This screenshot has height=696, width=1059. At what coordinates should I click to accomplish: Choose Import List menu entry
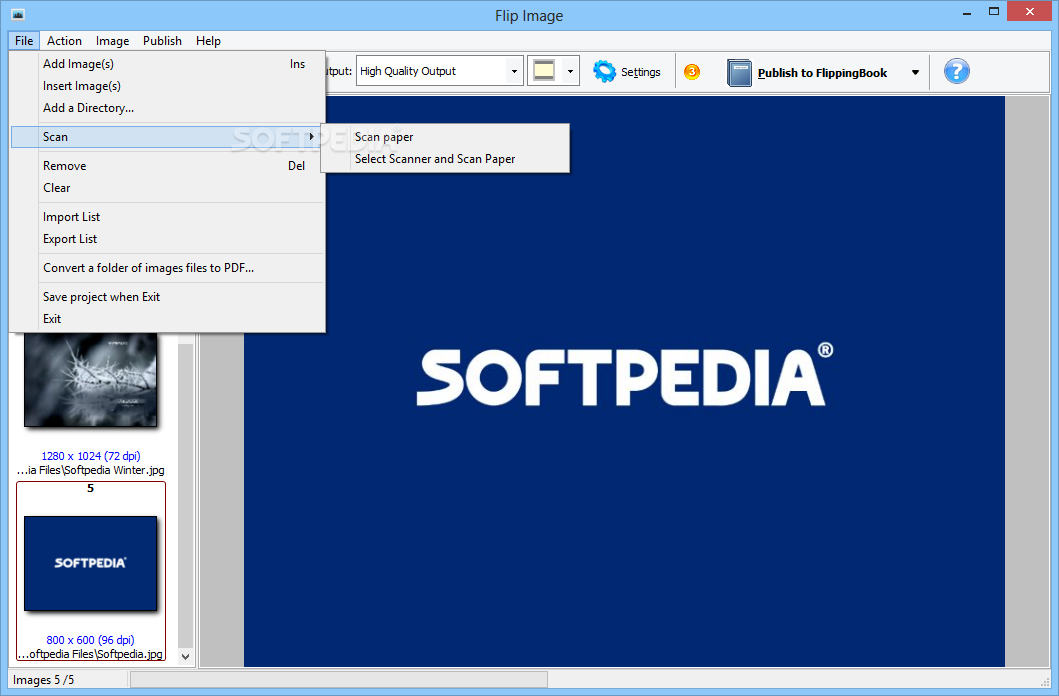click(167, 217)
